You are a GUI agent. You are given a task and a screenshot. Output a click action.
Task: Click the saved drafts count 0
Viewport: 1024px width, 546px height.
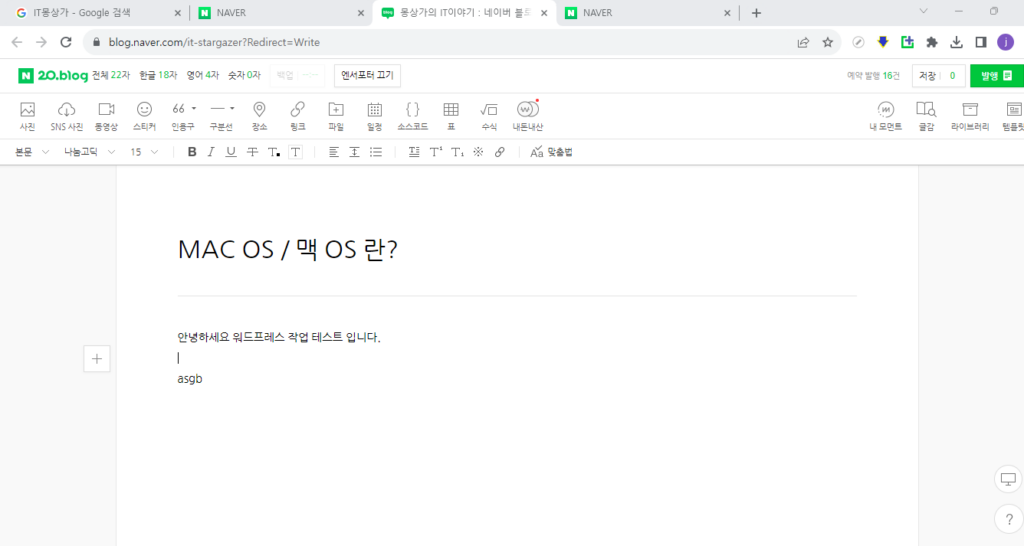(x=952, y=76)
